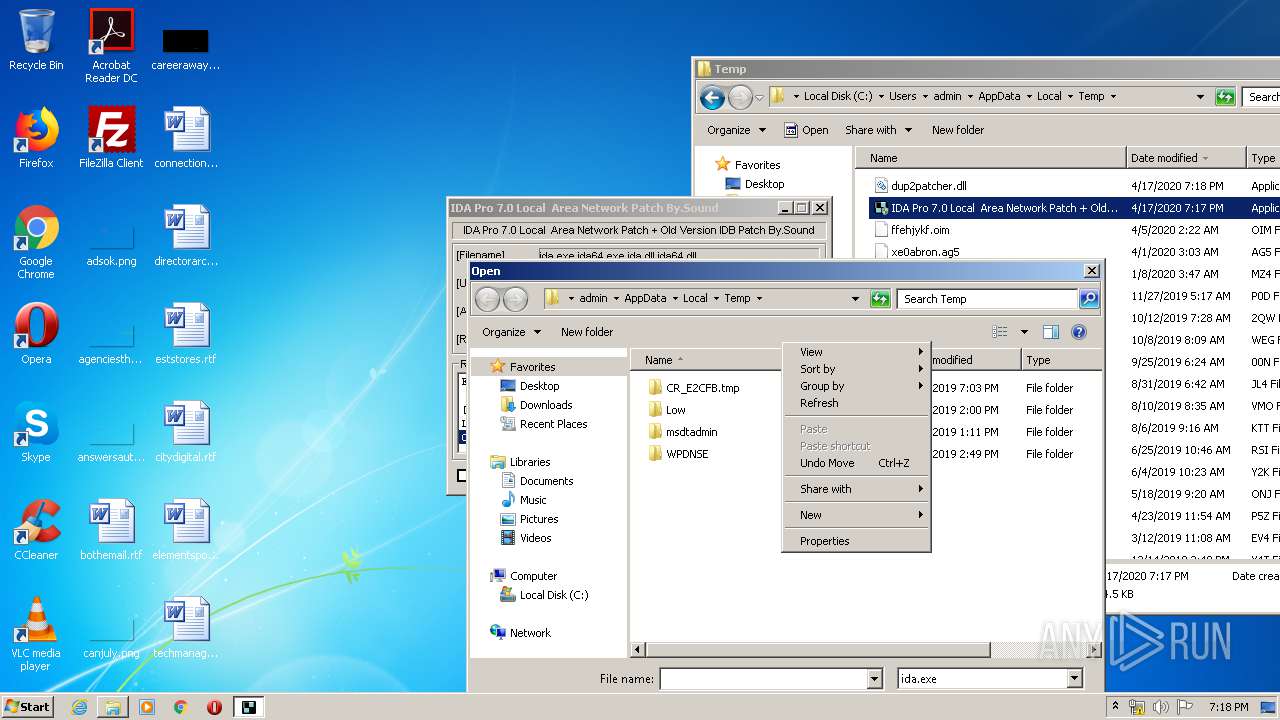Screen dimensions: 1280x720
Task: Sort by Date modified in Temp window
Action: click(x=1186, y=158)
